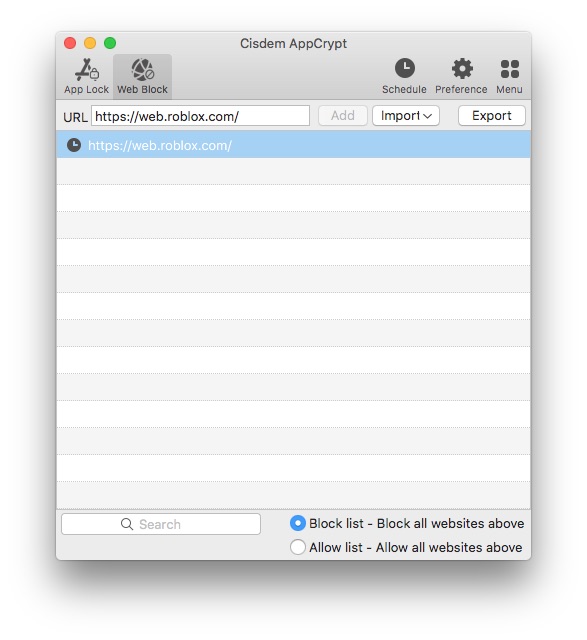Open the App Lock tab
Viewport: 587px width, 640px height.
pos(86,77)
